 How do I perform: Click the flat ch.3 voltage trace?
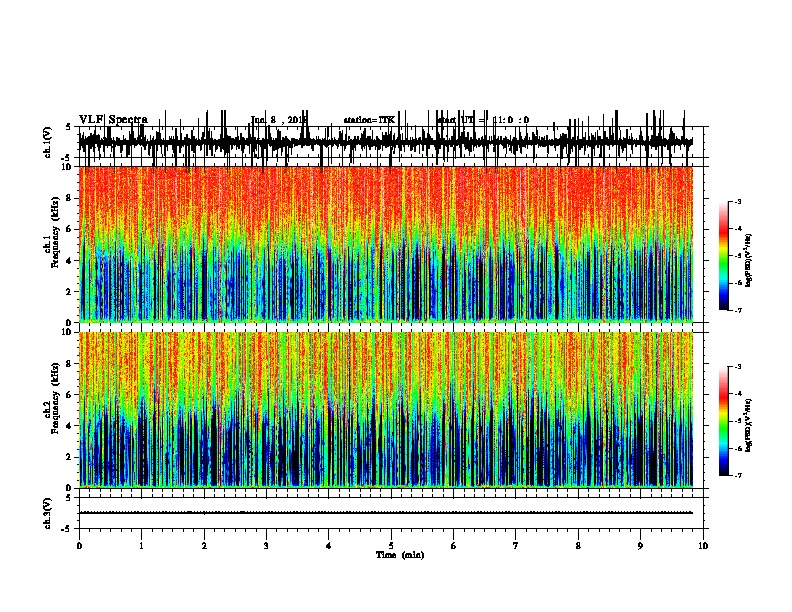pos(386,513)
